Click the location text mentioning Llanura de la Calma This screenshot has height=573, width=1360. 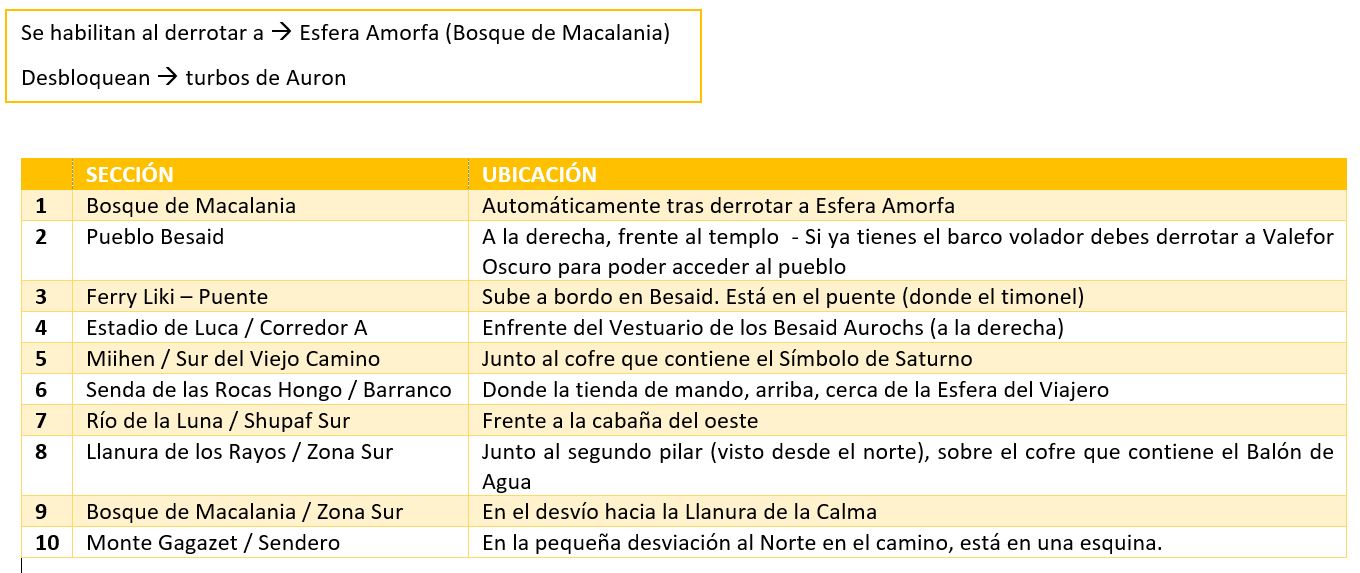click(x=679, y=512)
